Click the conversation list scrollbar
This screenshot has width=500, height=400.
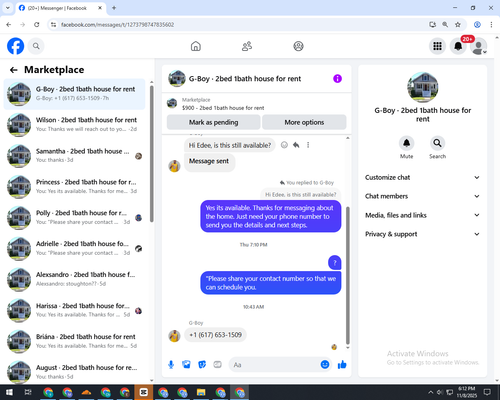[152, 154]
